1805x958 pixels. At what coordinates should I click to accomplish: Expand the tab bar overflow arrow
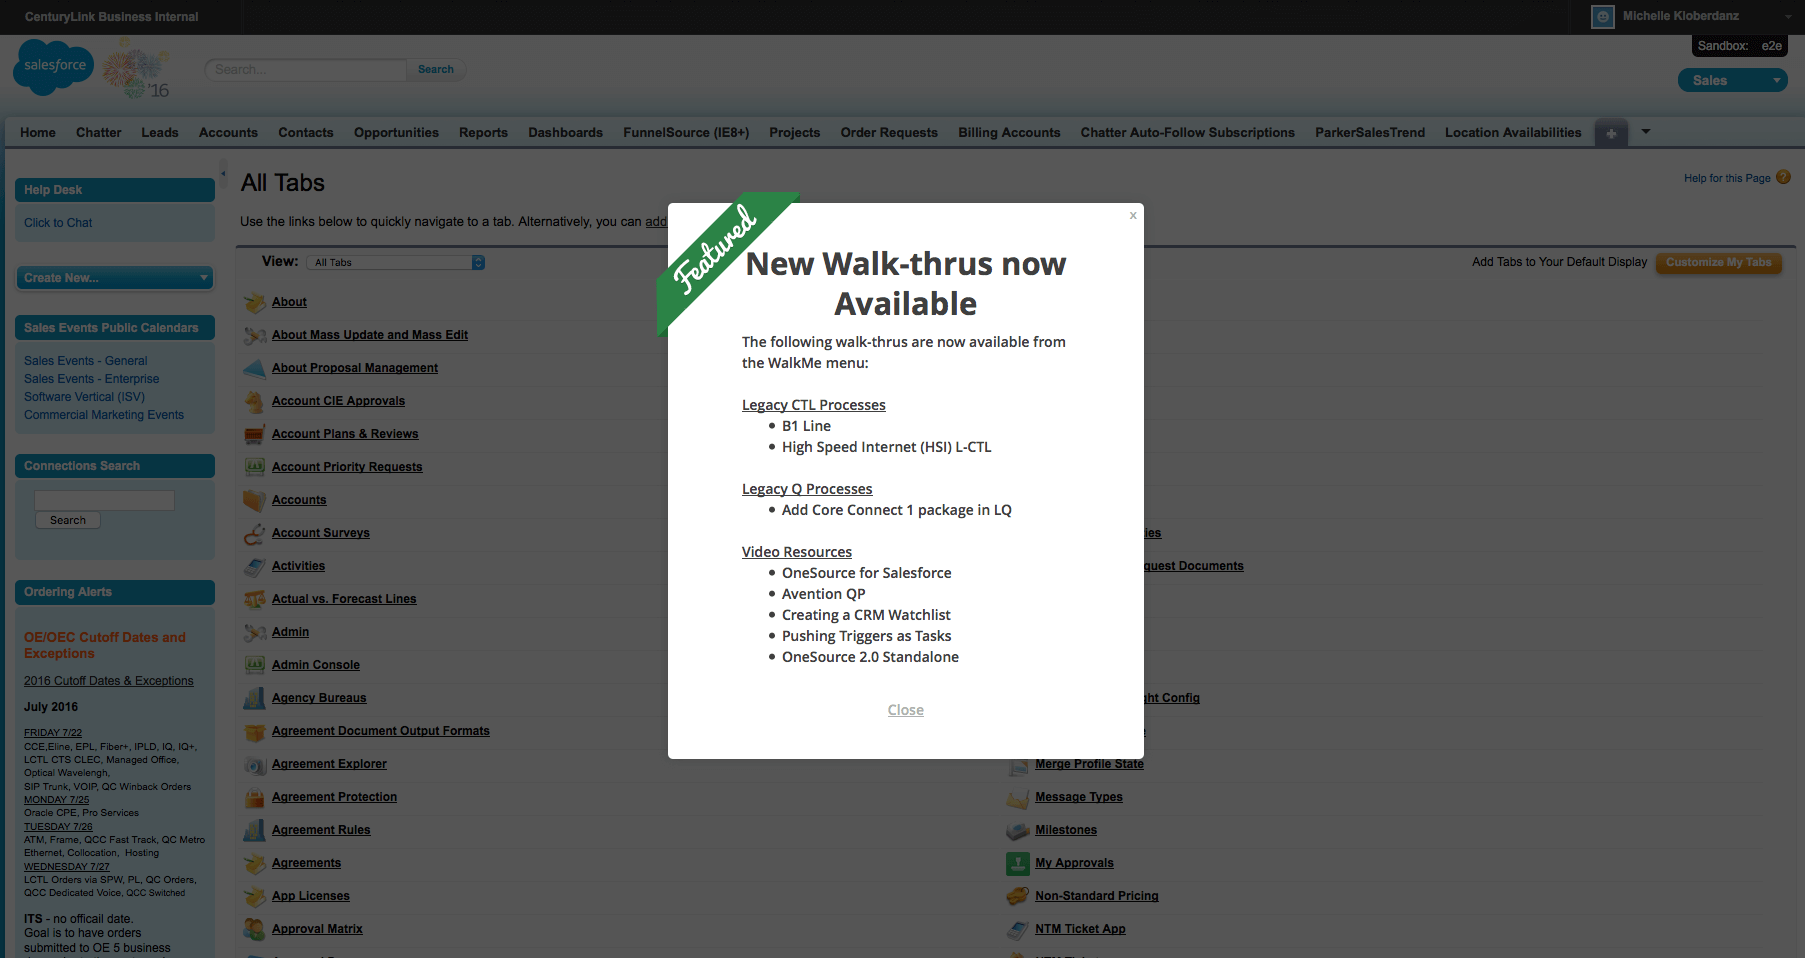(x=1646, y=132)
